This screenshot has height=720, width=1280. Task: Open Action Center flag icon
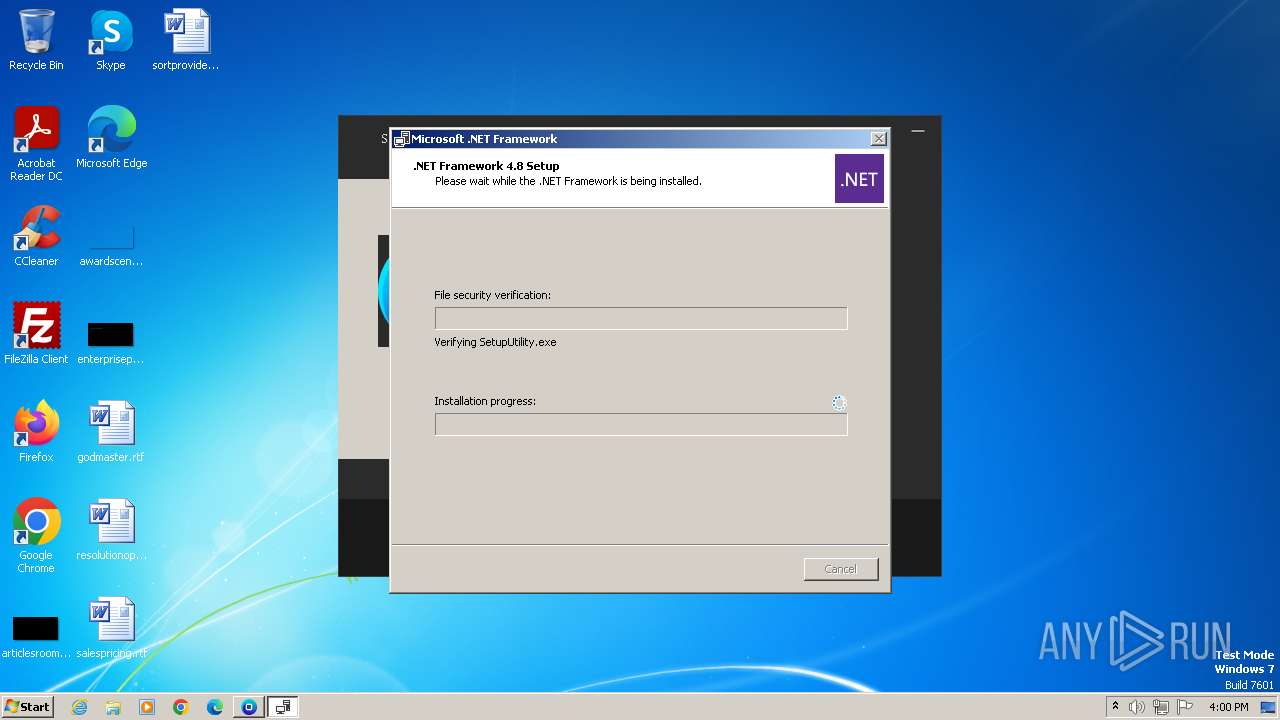point(1185,707)
